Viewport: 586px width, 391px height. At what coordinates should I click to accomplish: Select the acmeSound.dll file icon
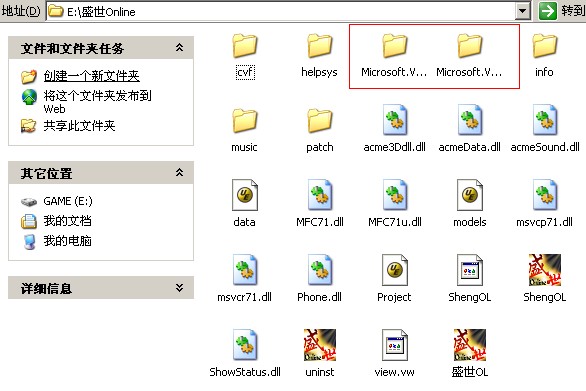[x=545, y=120]
